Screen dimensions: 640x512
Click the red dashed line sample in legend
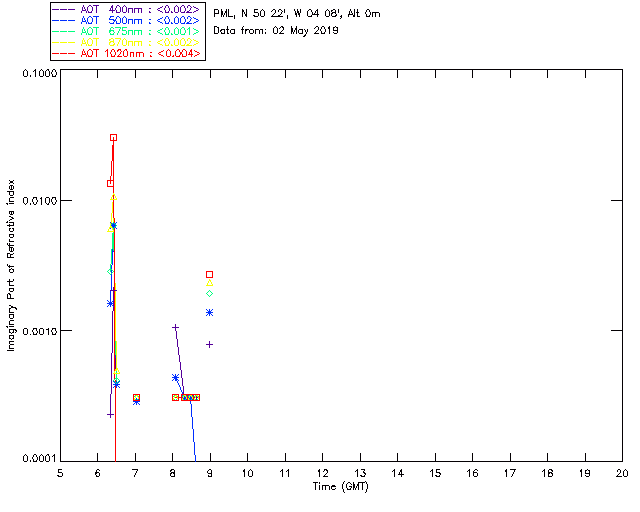pyautogui.click(x=64, y=53)
